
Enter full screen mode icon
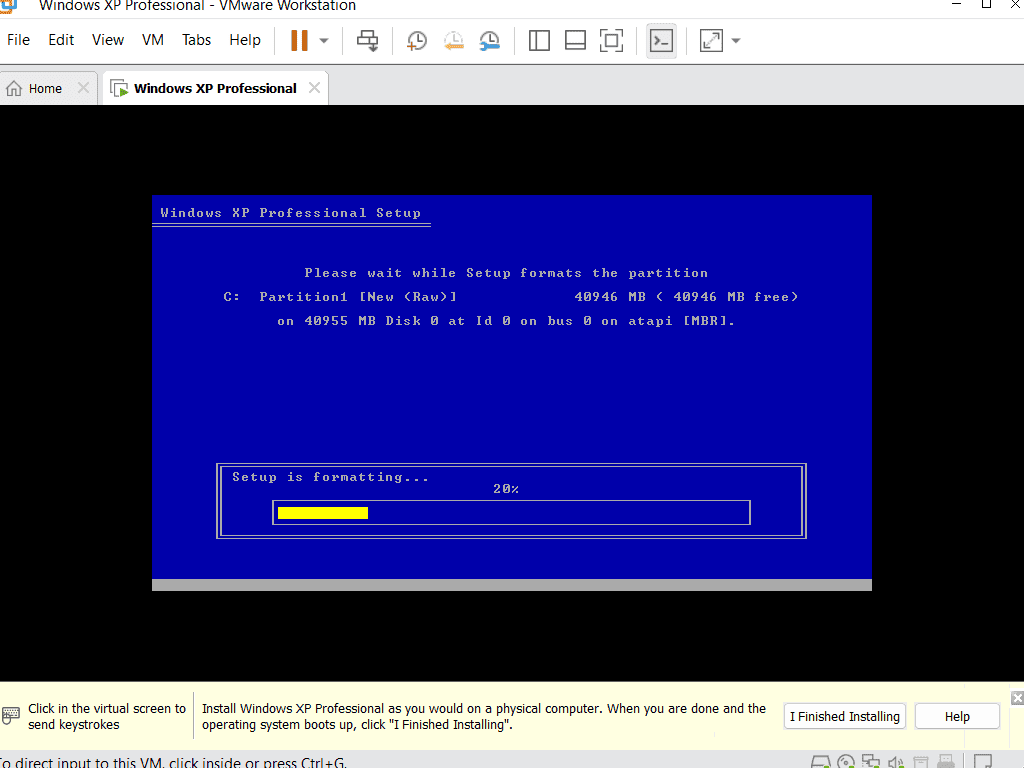[611, 40]
